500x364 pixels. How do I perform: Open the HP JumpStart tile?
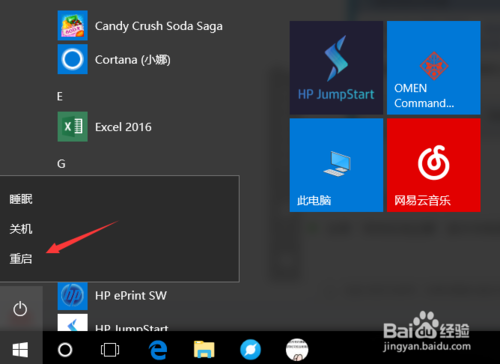click(x=336, y=68)
